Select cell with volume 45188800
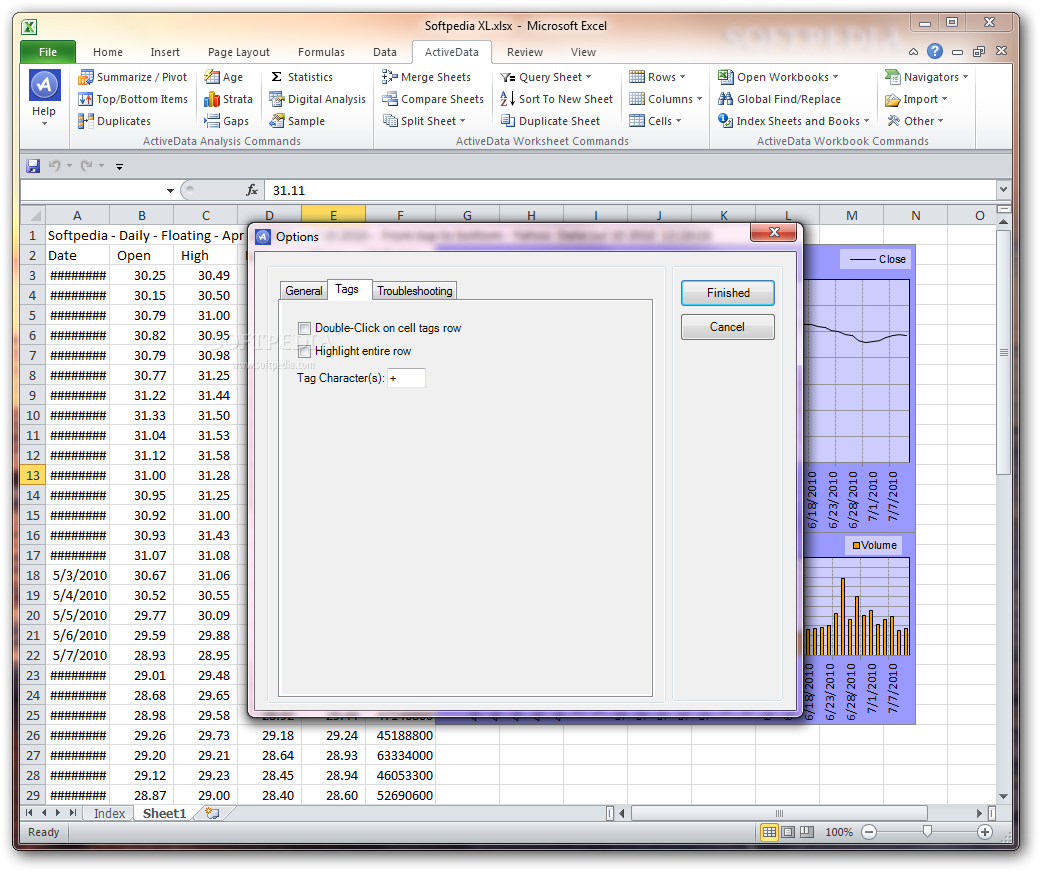 (x=401, y=736)
